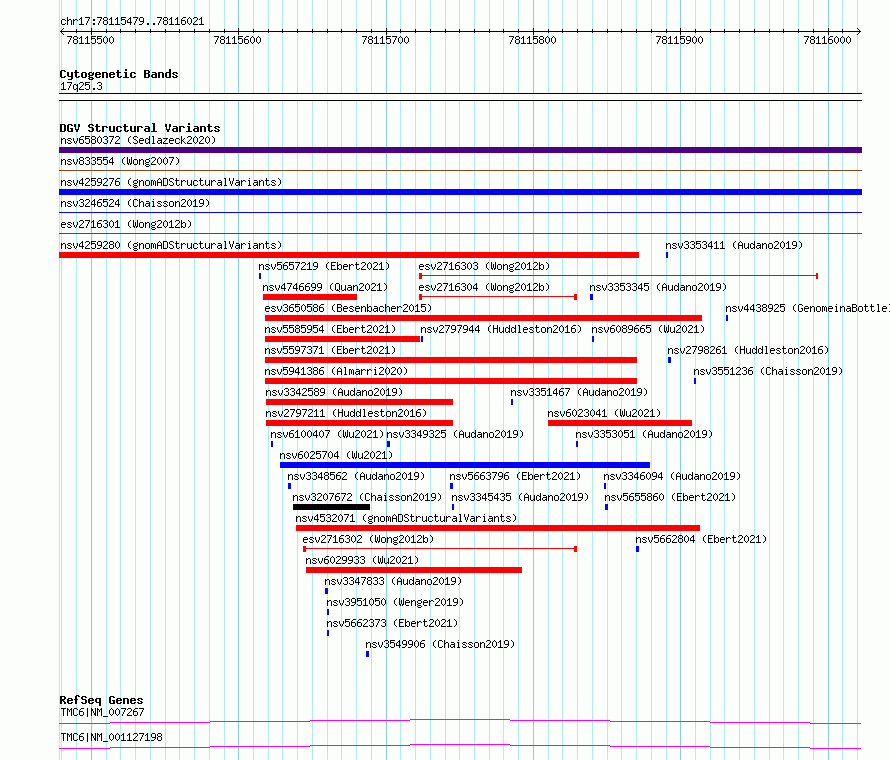Select nsv5662373 (Ebert2021) label

pyautogui.click(x=392, y=623)
